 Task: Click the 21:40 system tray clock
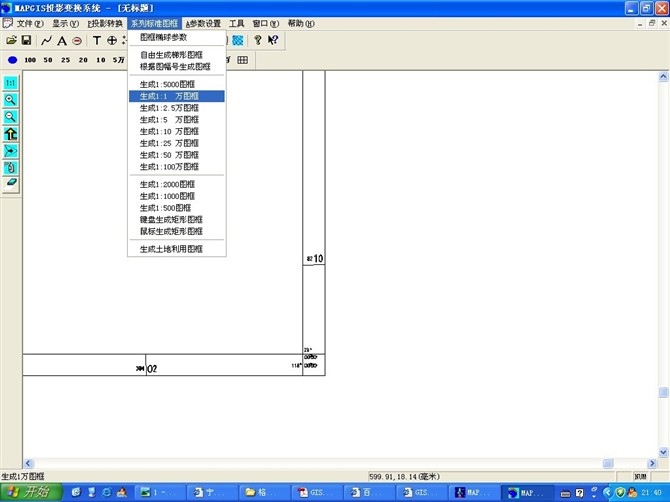click(x=651, y=493)
